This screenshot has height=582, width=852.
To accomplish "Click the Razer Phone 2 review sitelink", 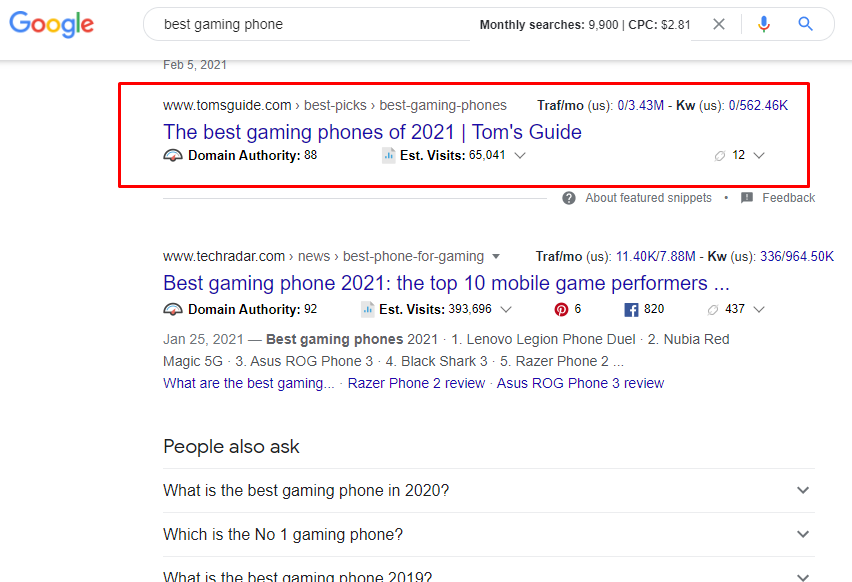I will pos(416,382).
